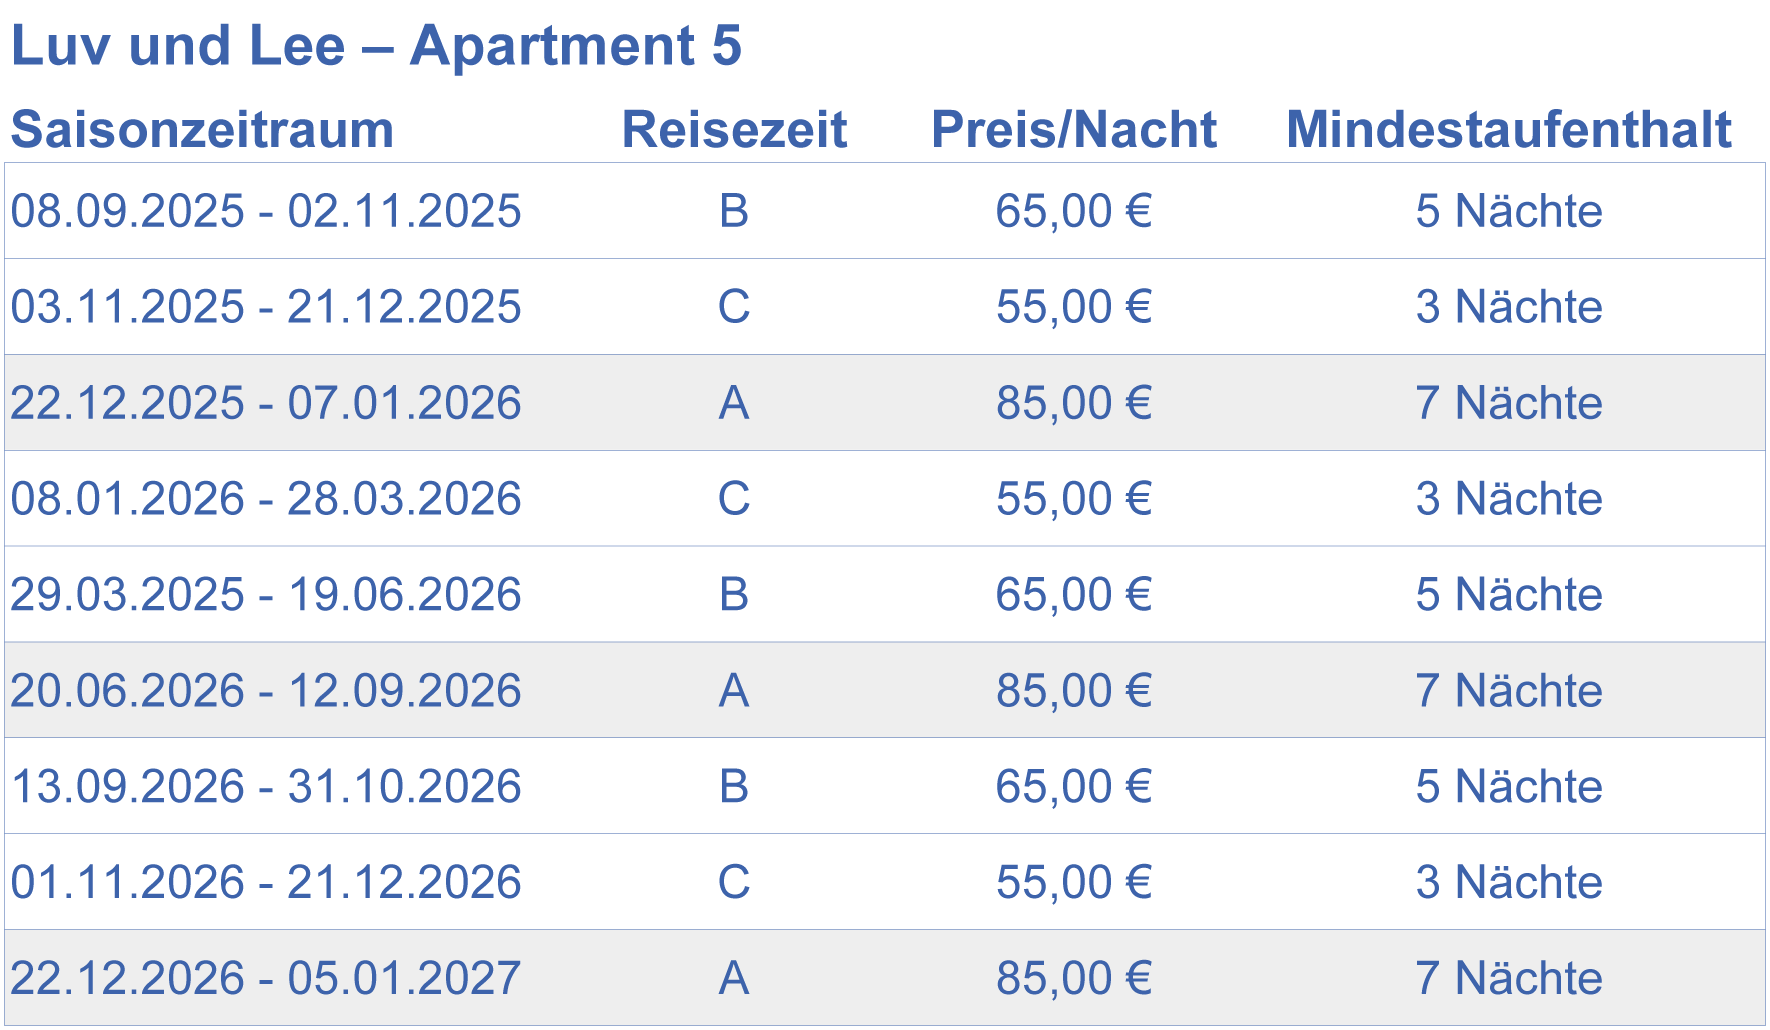Select date range 29.03.2025 - 19.06.2026
The image size is (1770, 1030).
click(266, 595)
